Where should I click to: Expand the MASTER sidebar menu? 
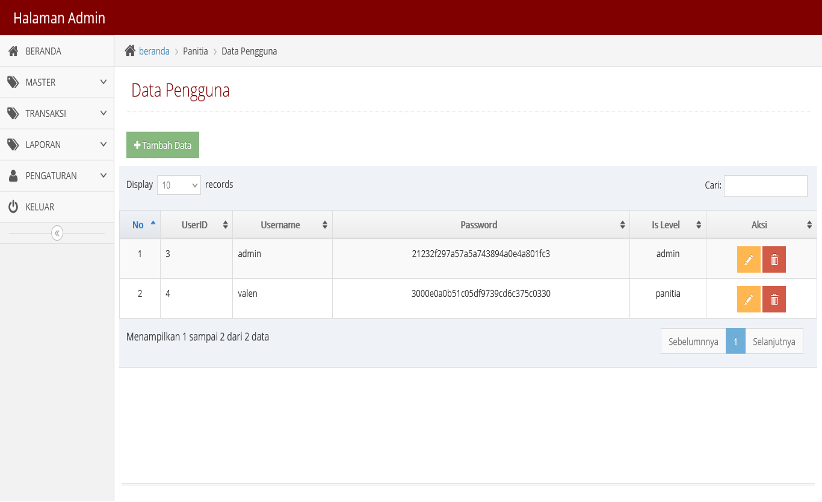click(x=57, y=82)
